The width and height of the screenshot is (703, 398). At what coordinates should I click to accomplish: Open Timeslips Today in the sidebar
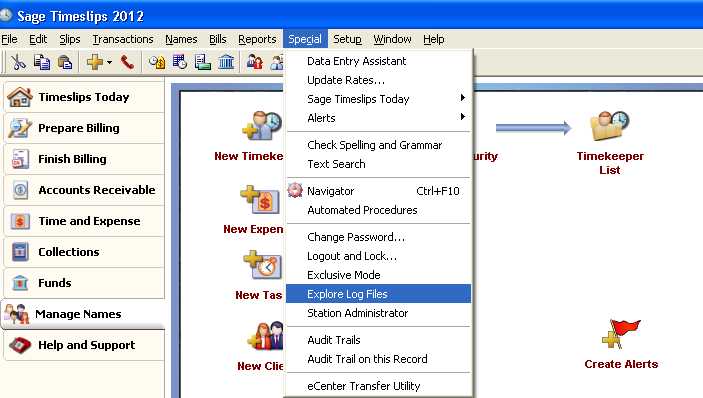[84, 97]
